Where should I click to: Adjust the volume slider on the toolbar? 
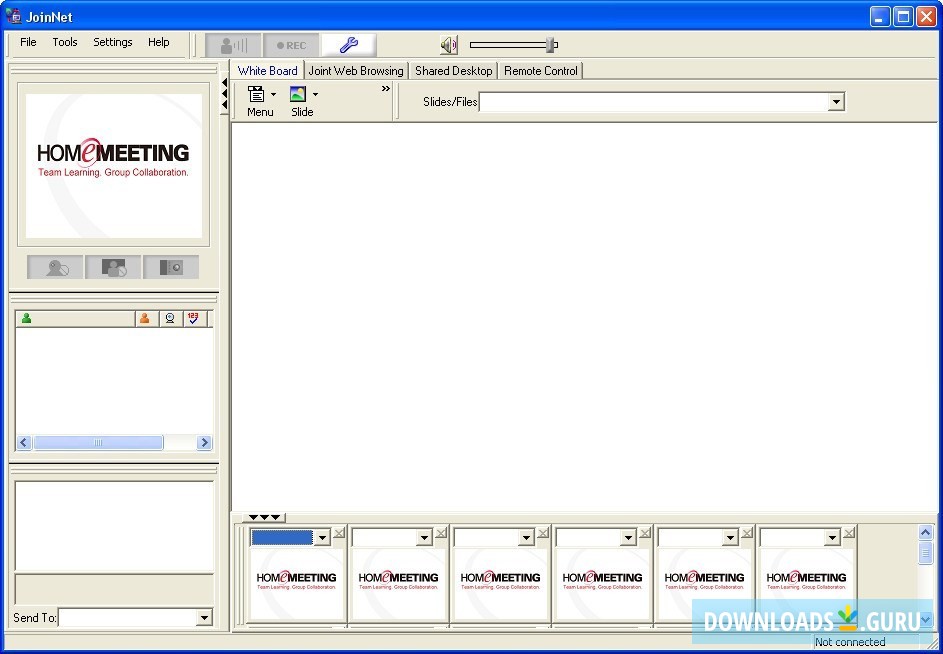tap(548, 44)
